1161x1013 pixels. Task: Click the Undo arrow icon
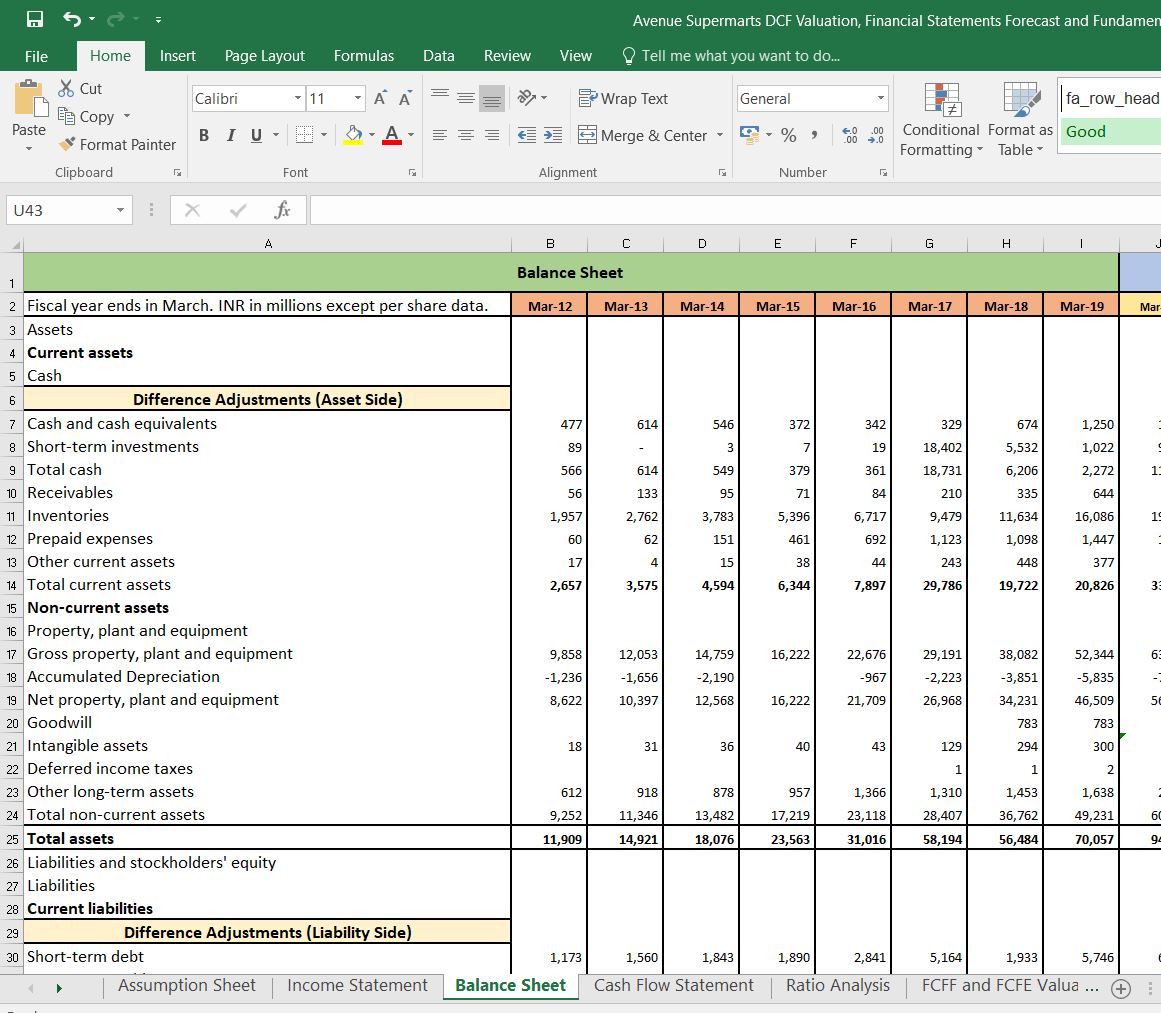click(x=72, y=19)
